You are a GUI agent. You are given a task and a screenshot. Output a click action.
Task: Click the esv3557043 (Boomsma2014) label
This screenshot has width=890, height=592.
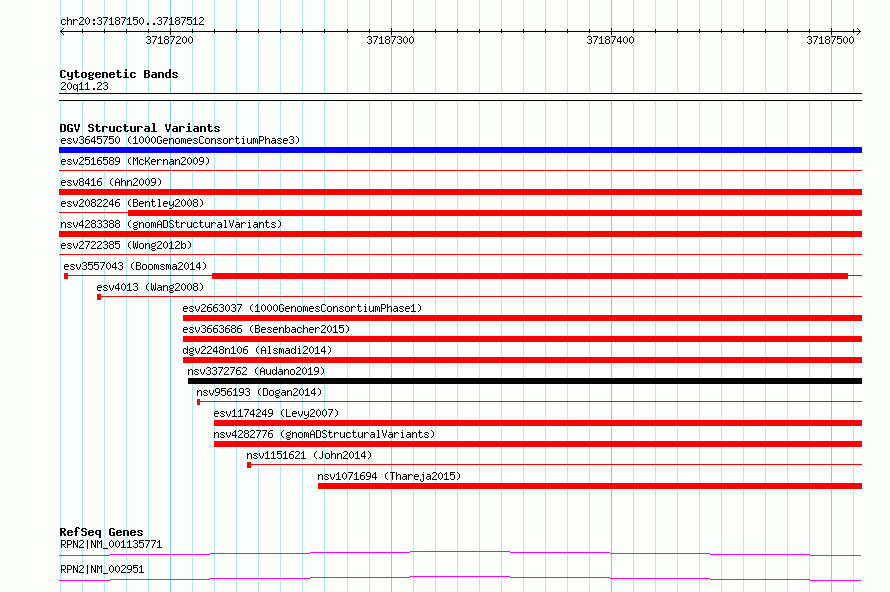point(135,266)
